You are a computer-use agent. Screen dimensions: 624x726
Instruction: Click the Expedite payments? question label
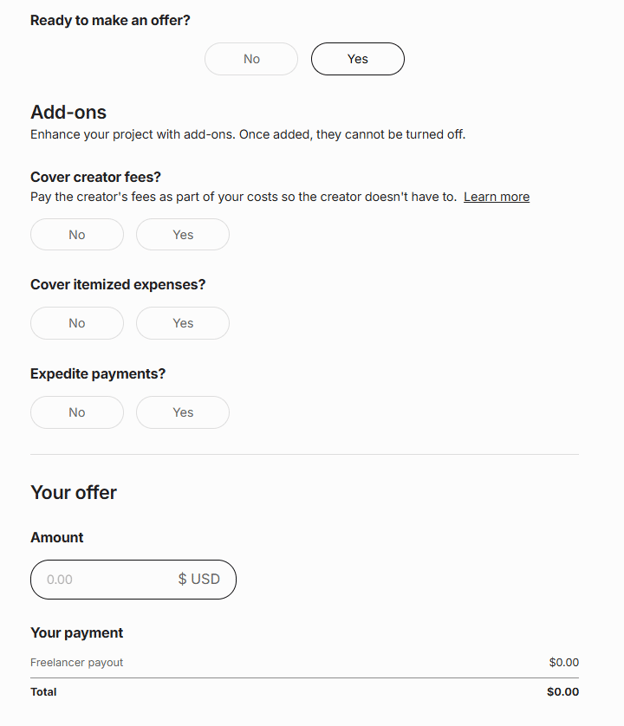[x=98, y=374]
